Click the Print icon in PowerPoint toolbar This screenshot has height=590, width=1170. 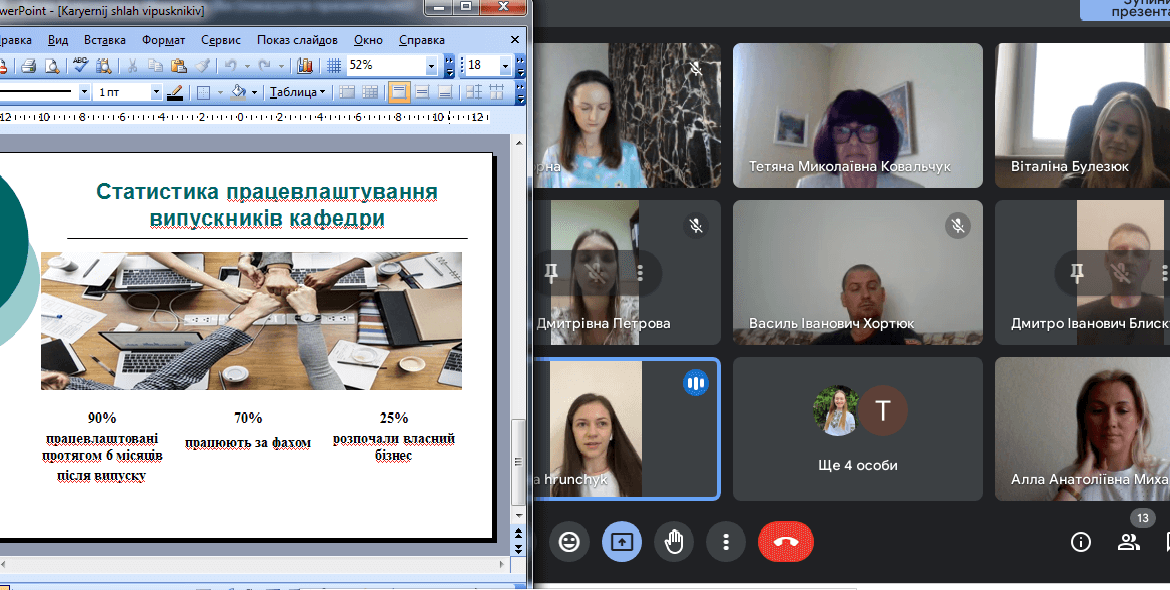28,66
